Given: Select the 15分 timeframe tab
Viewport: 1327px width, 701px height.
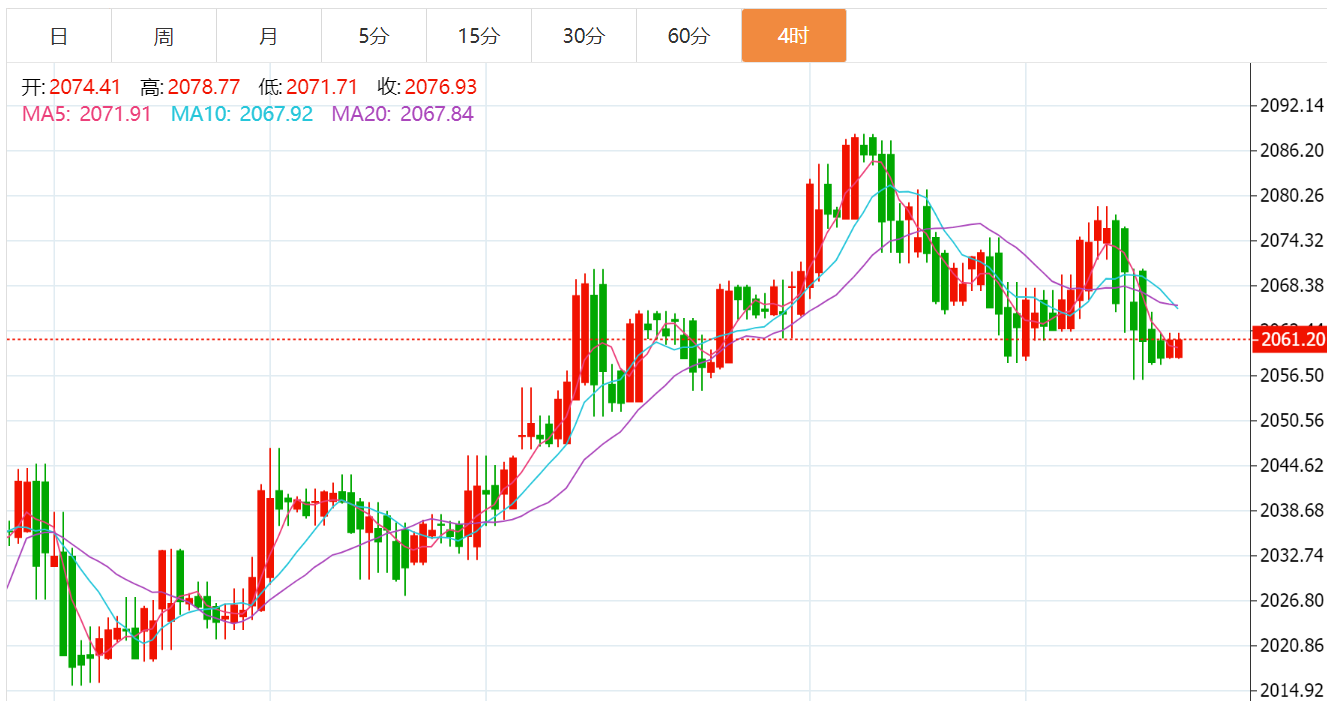Looking at the screenshot, I should click(x=479, y=36).
